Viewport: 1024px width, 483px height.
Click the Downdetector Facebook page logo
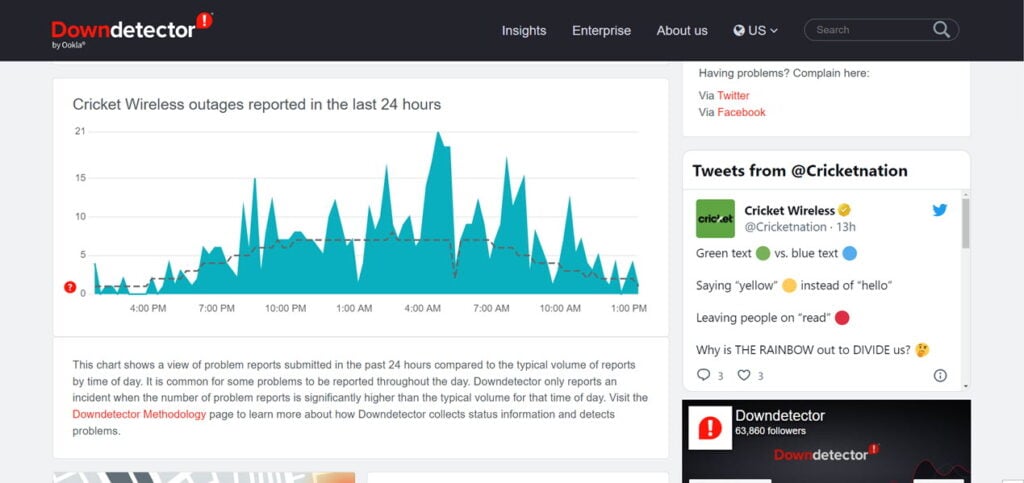pos(710,428)
